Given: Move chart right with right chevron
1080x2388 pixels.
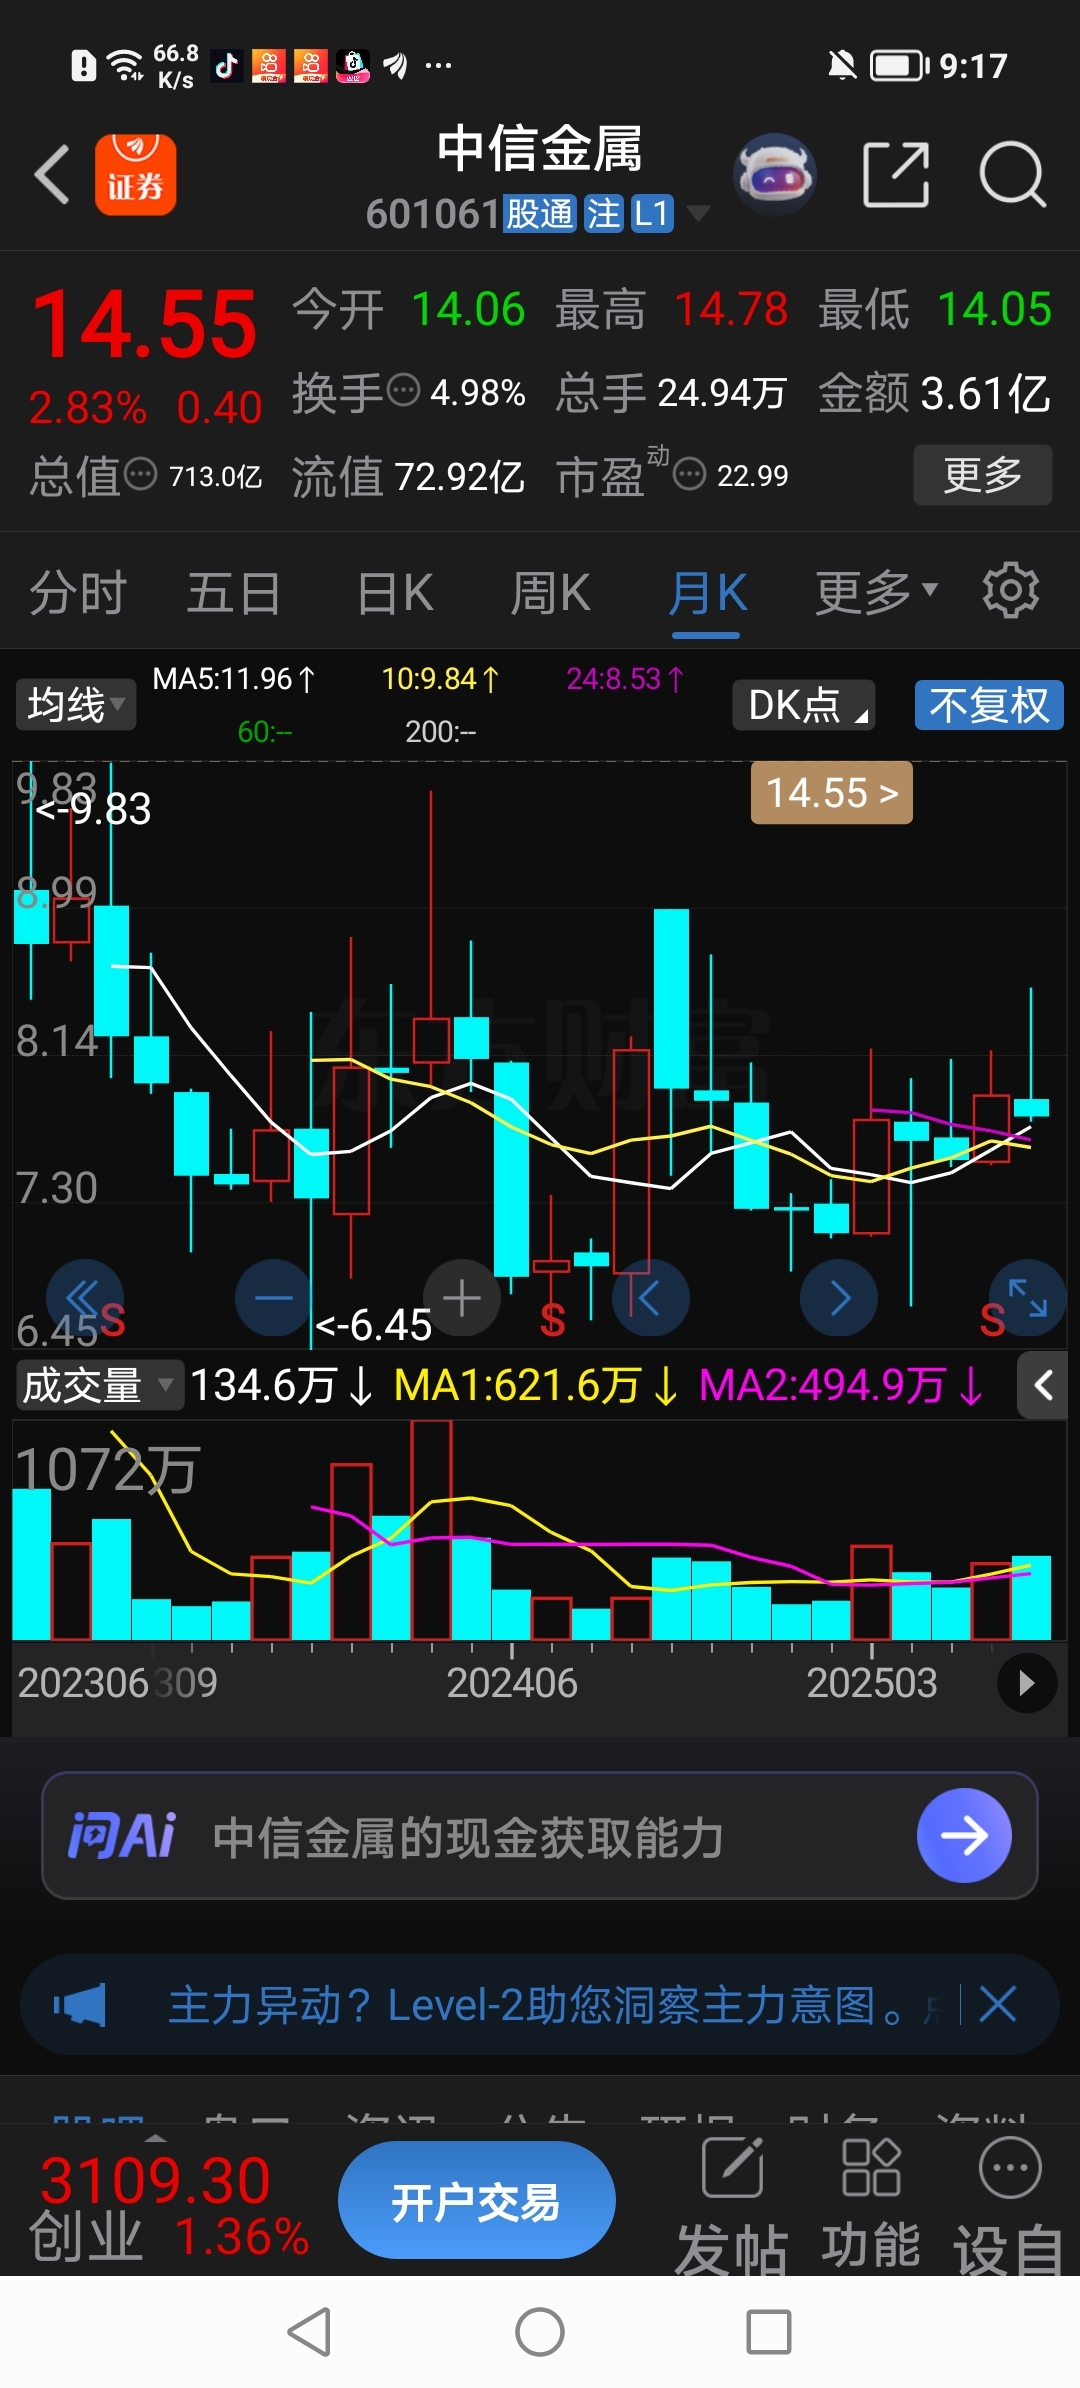Looking at the screenshot, I should point(839,1298).
